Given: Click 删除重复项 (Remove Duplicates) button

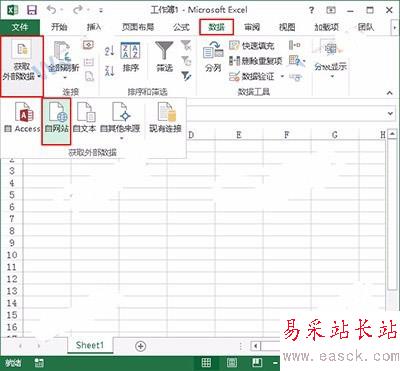Looking at the screenshot, I should click(x=256, y=61).
